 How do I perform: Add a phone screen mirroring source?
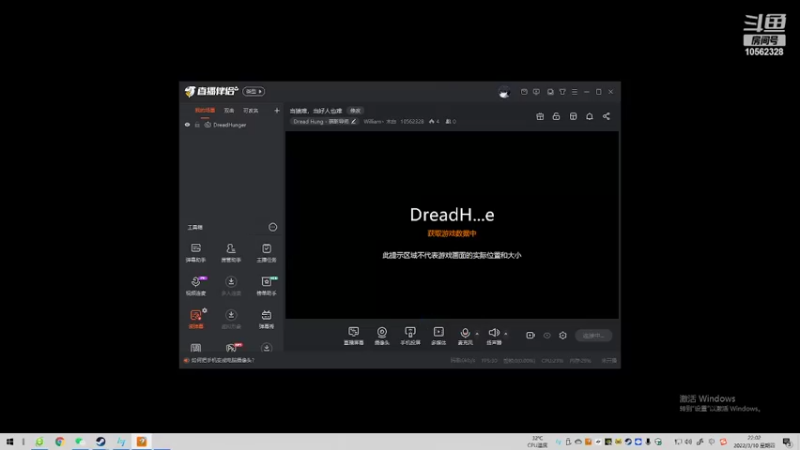click(x=410, y=336)
